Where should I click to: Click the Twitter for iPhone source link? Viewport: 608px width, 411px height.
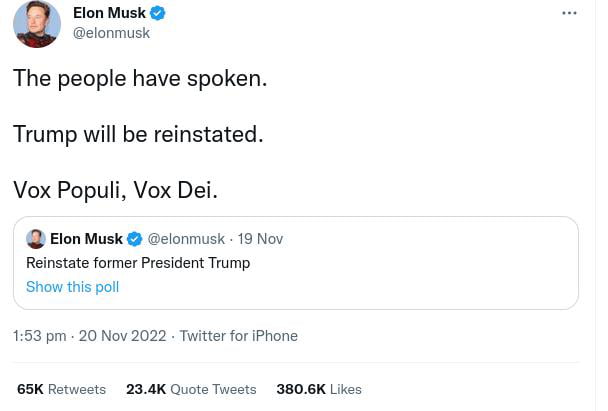tap(238, 336)
